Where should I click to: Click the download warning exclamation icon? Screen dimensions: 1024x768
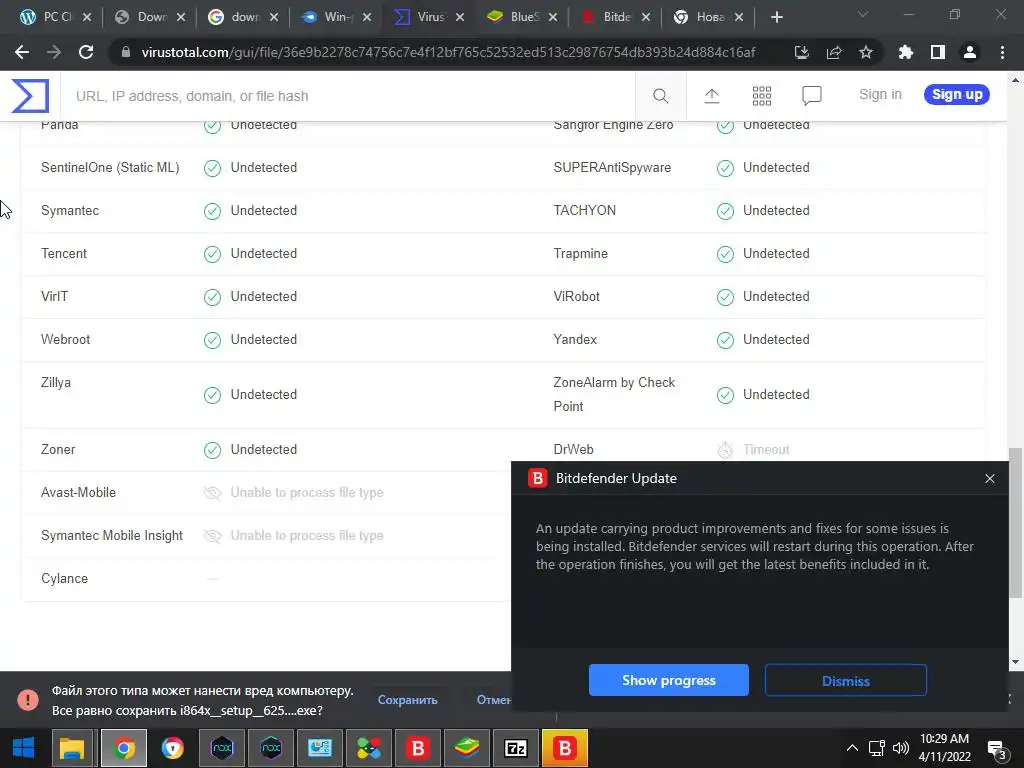pos(27,700)
